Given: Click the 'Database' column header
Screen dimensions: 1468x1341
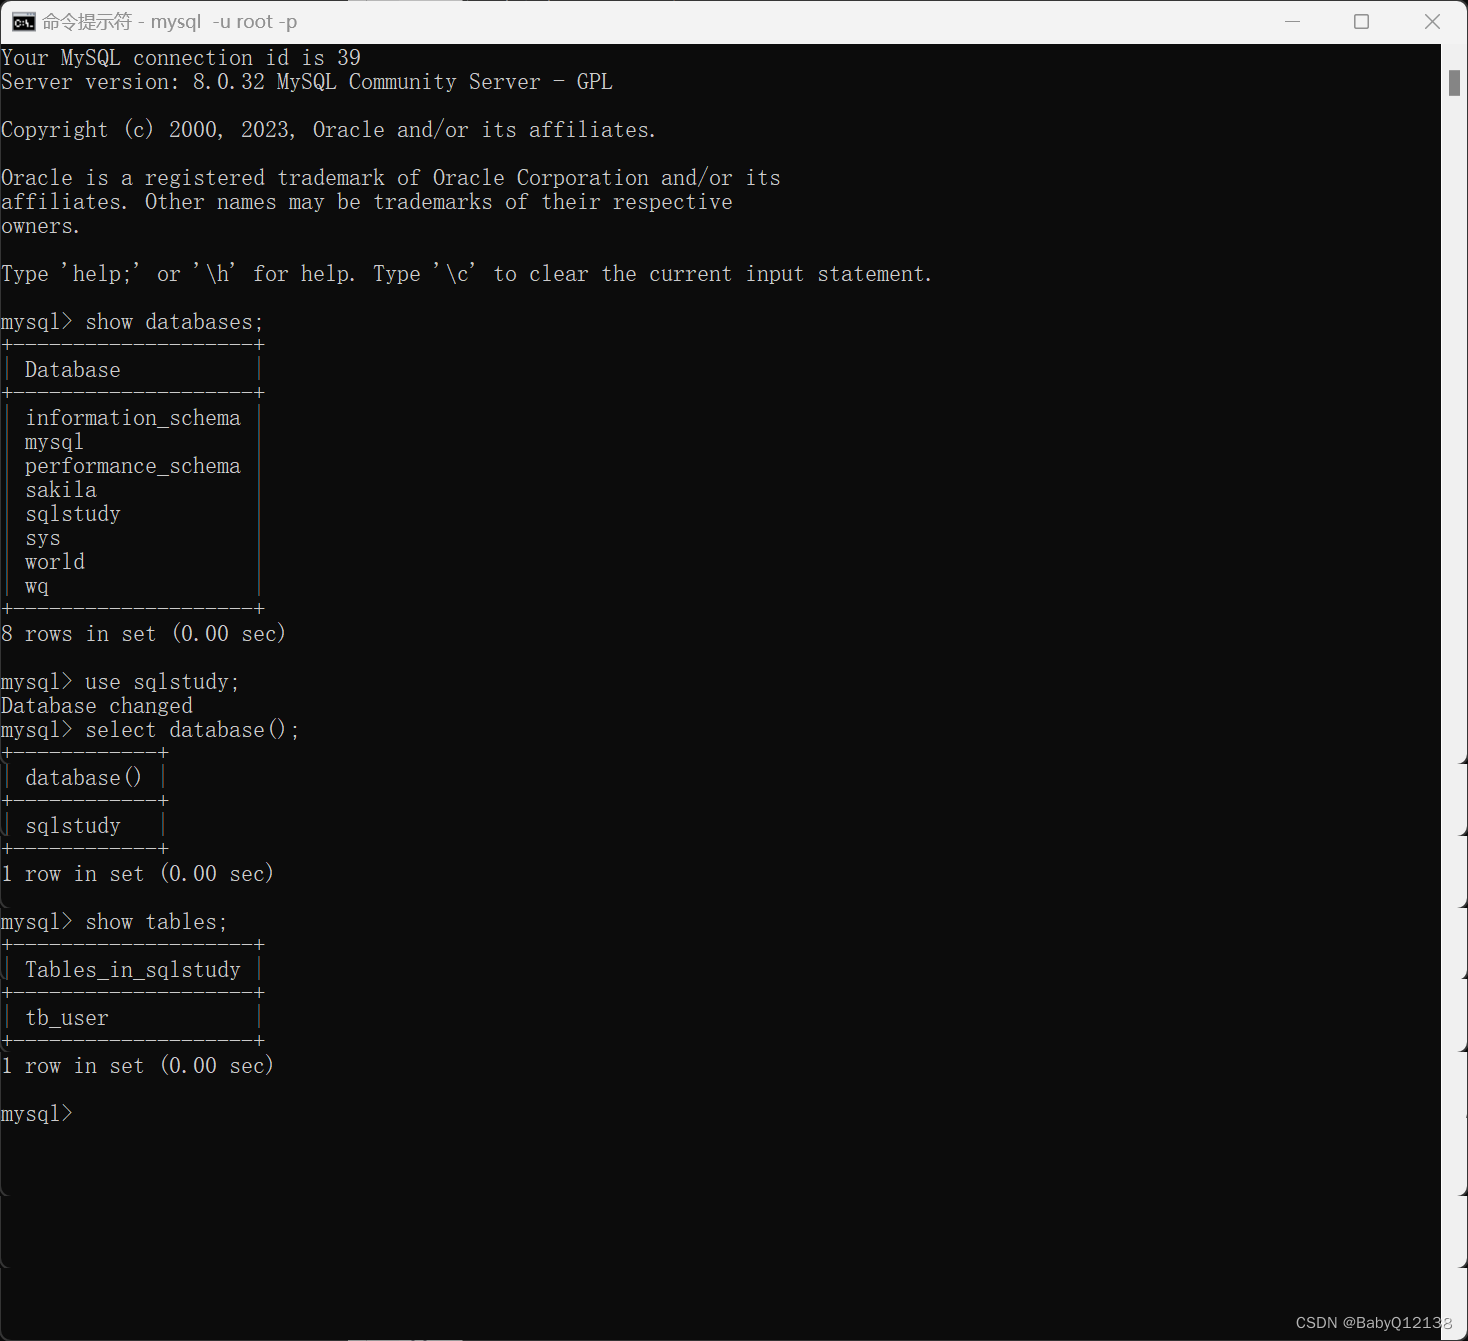Looking at the screenshot, I should [73, 370].
